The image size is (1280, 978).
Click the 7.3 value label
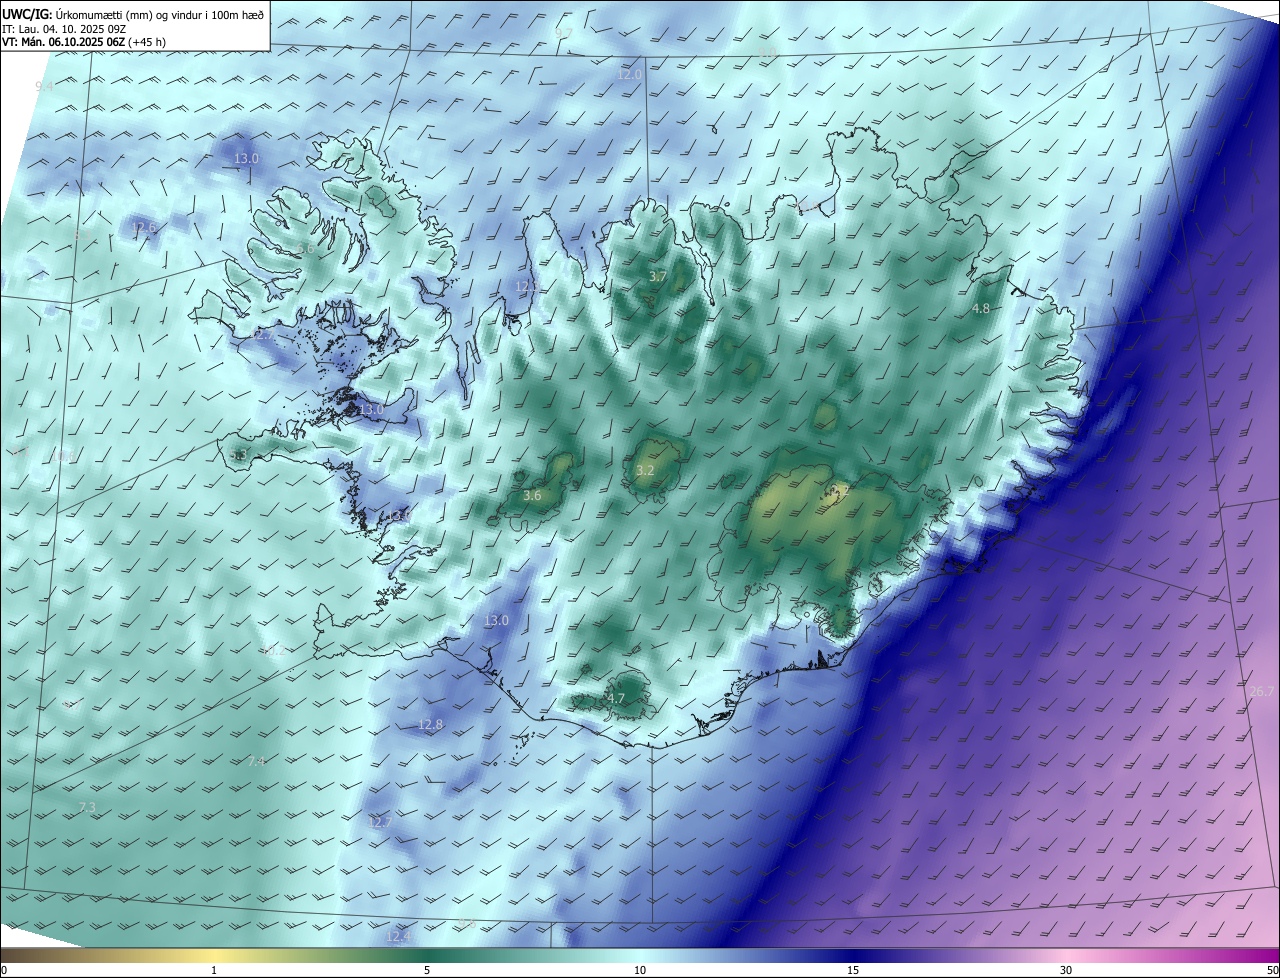coord(87,807)
